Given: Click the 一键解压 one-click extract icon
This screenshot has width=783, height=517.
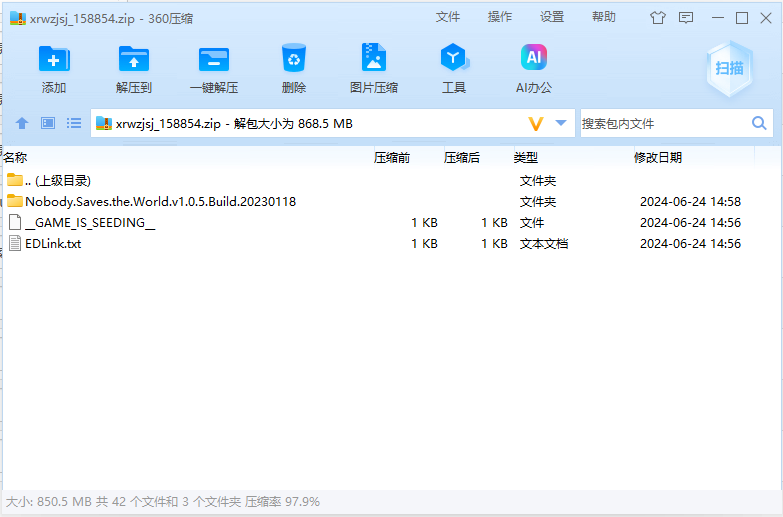Looking at the screenshot, I should click(214, 59).
